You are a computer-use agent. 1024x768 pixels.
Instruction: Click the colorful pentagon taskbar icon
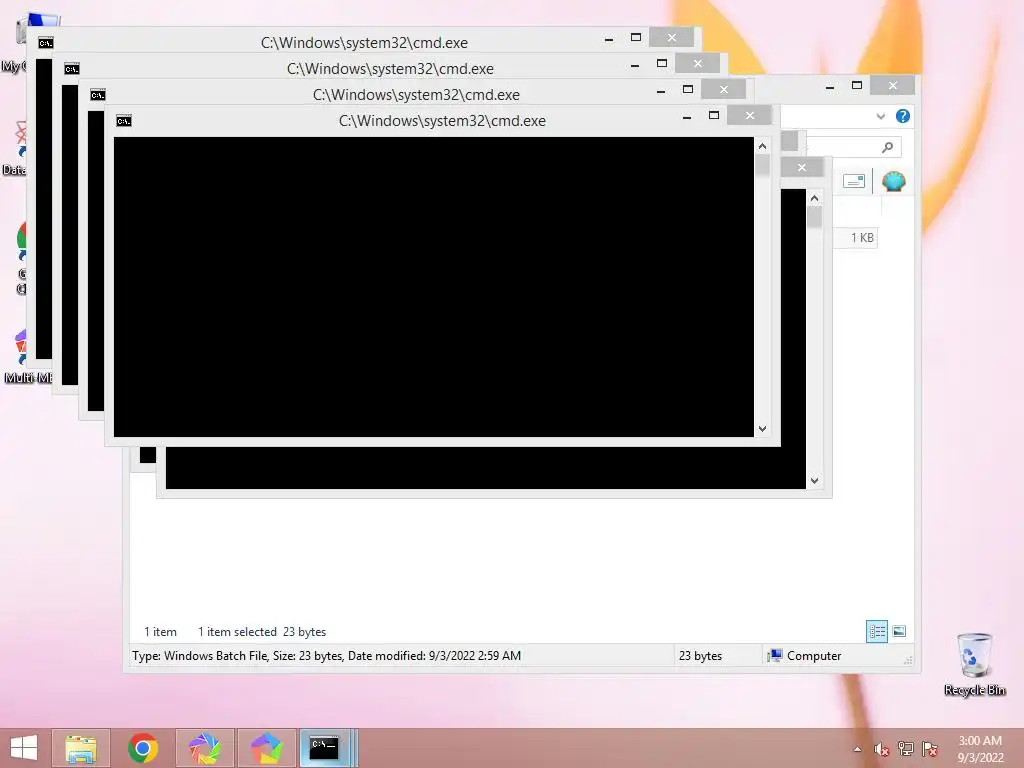tap(267, 748)
